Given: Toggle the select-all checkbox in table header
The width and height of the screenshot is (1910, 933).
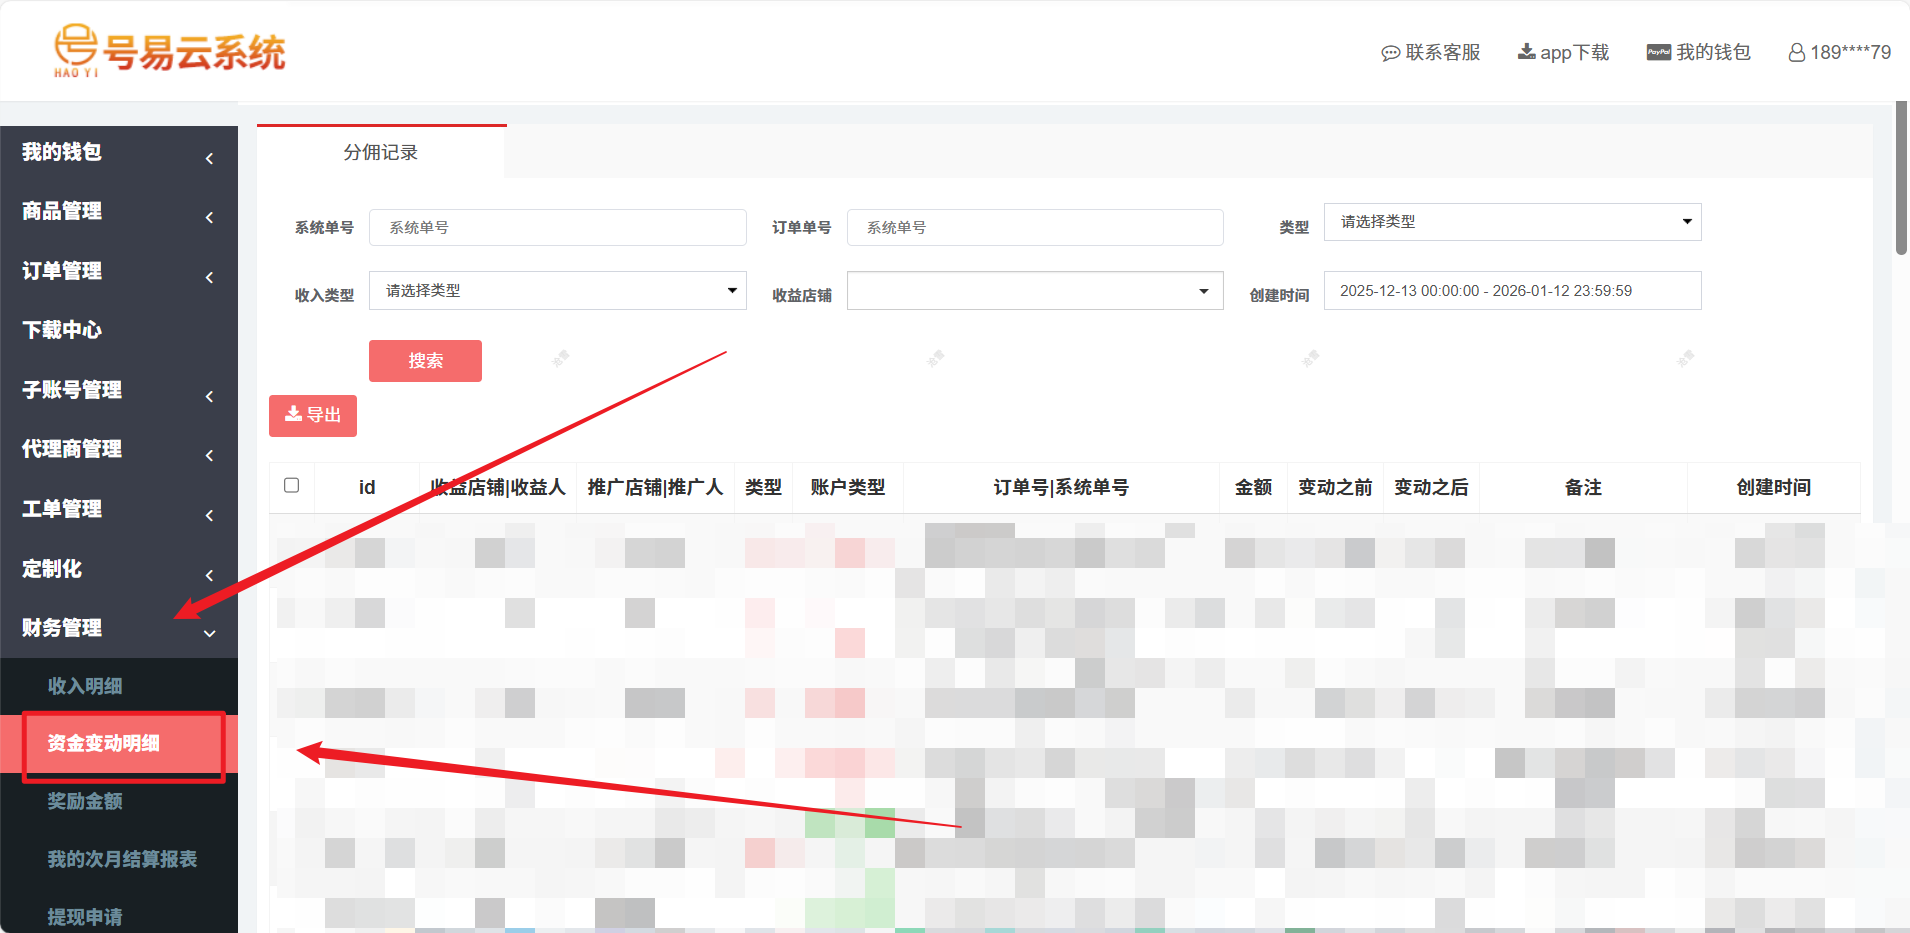Looking at the screenshot, I should coord(292,485).
